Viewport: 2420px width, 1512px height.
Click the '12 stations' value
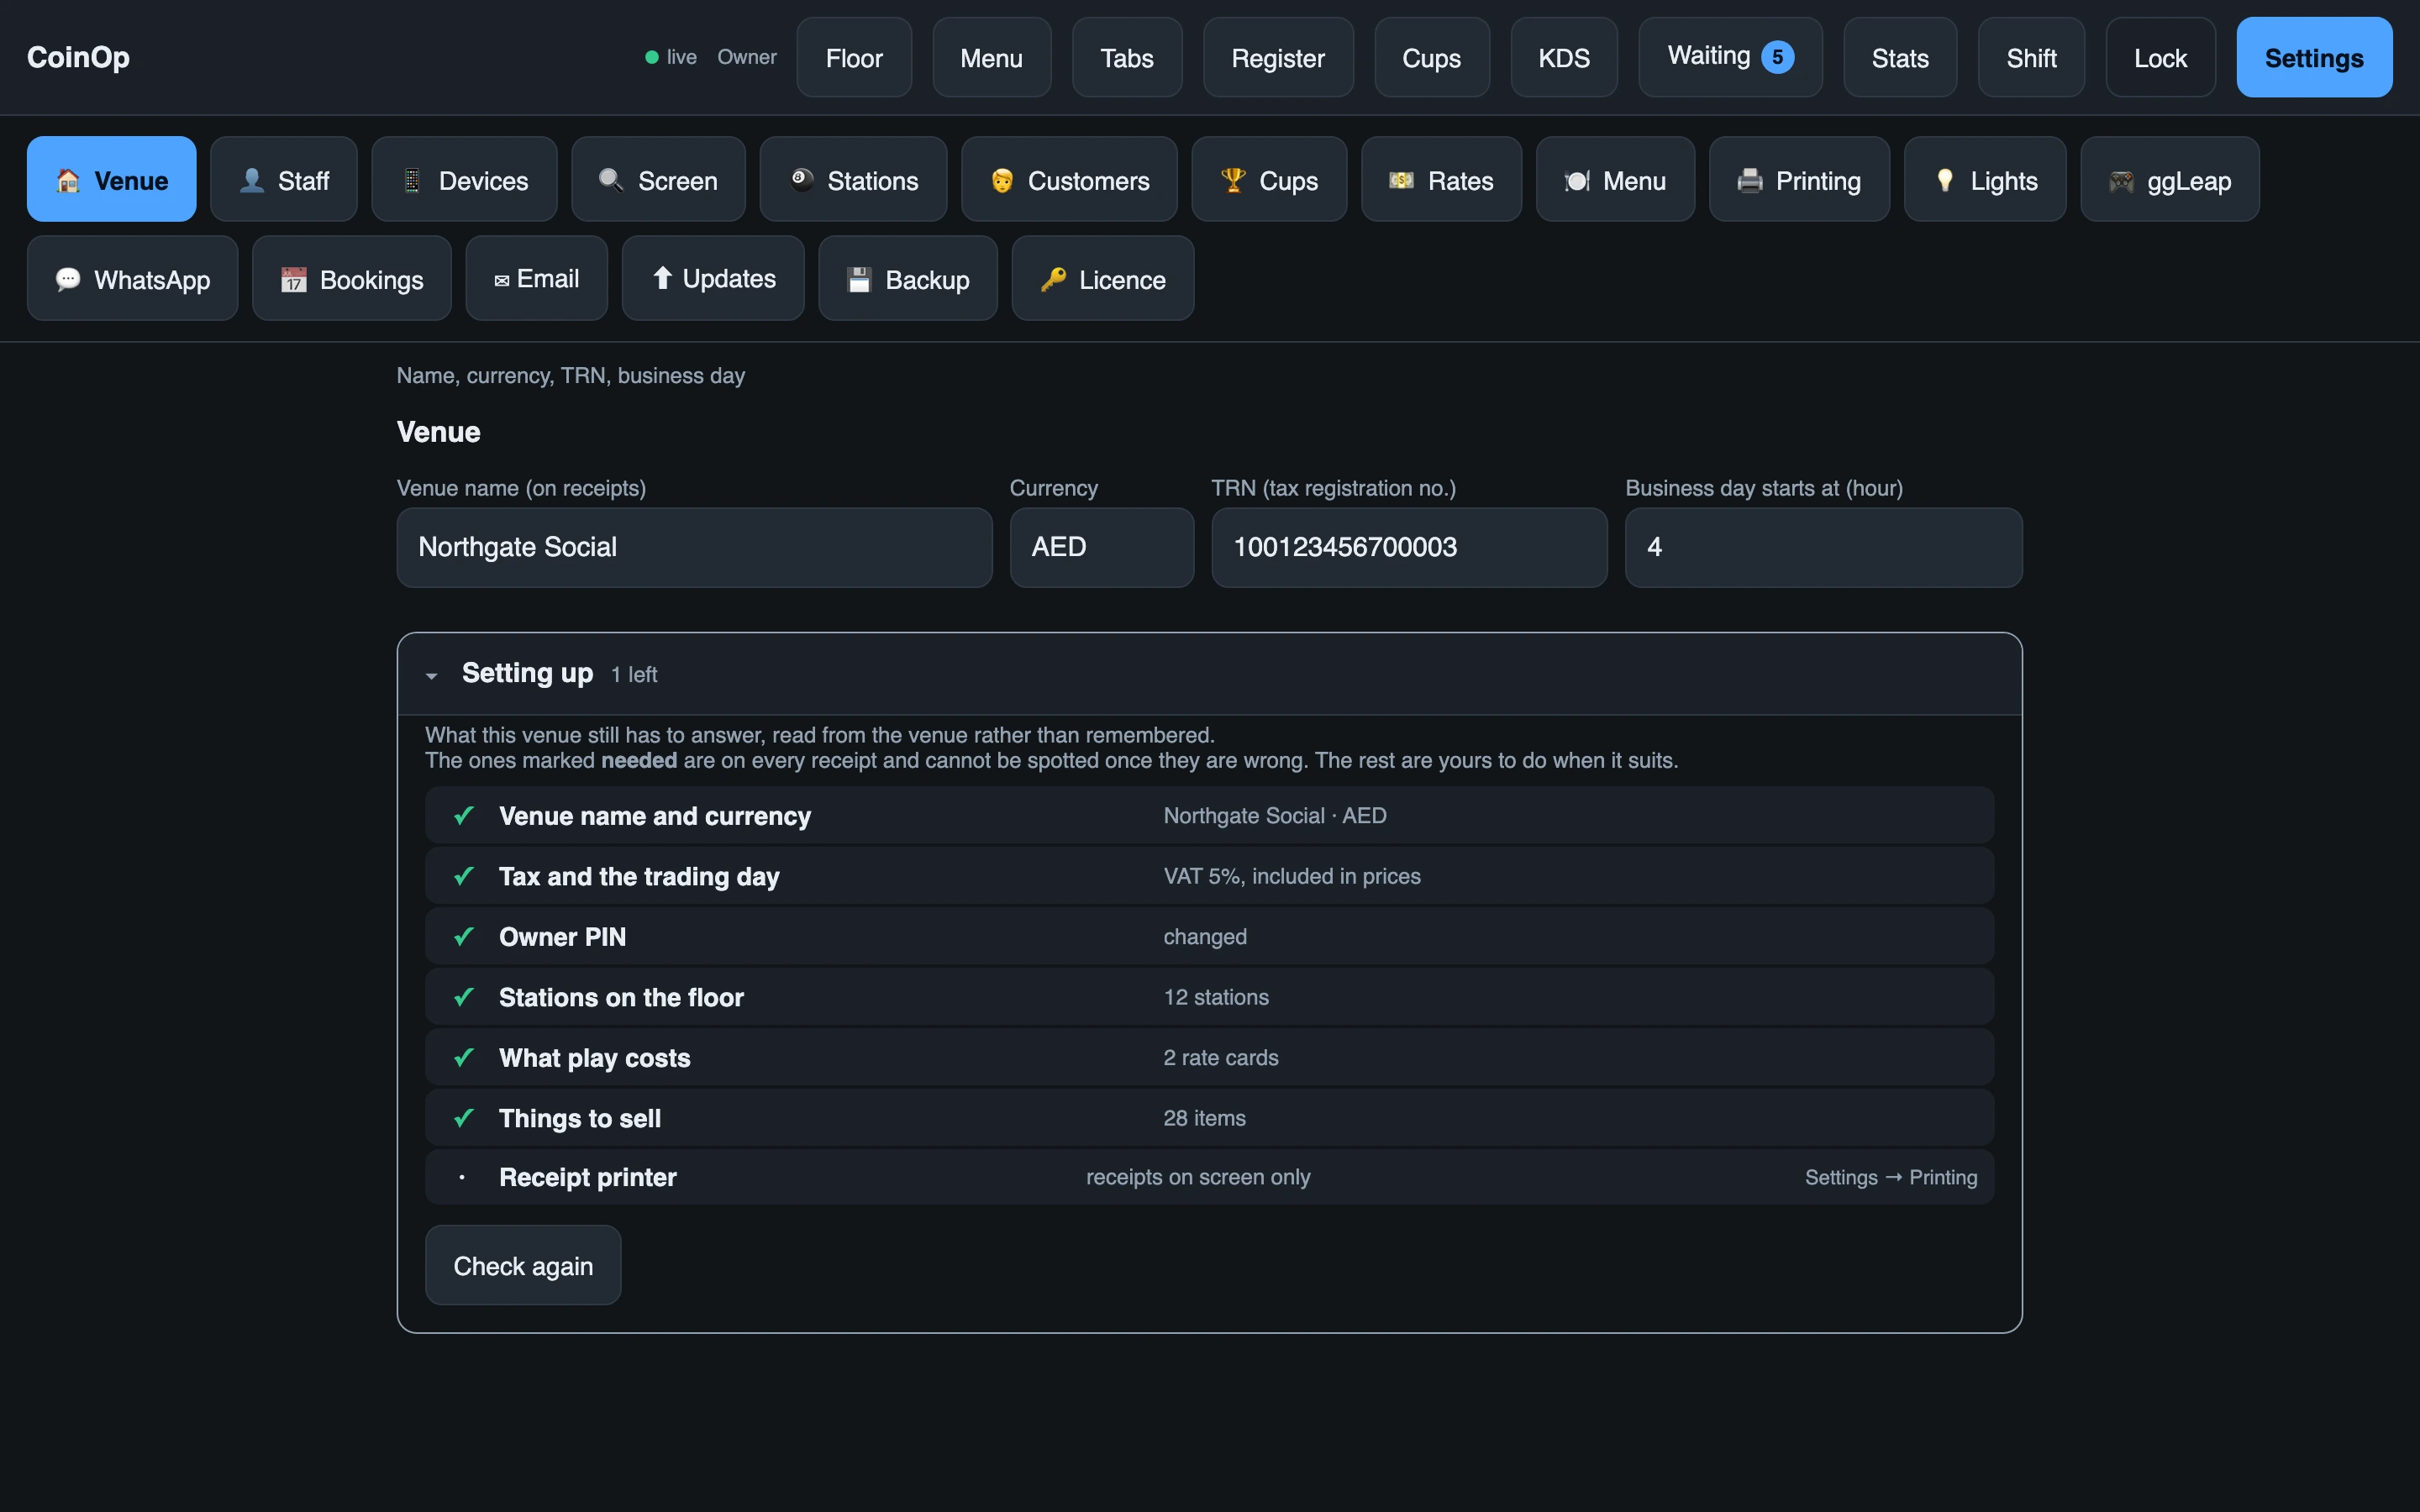tap(1216, 997)
